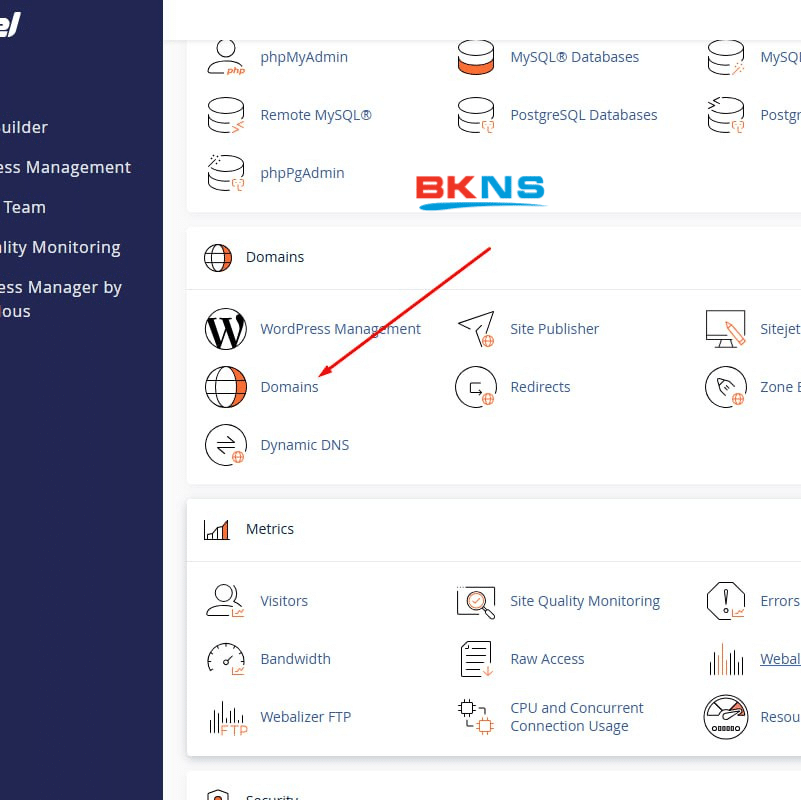Click the Site Publisher paper plane icon
801x800 pixels.
tap(476, 329)
